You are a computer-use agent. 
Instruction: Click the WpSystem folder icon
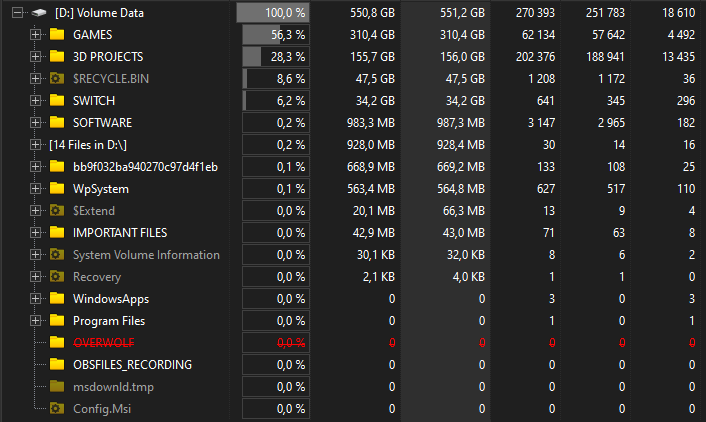pyautogui.click(x=57, y=188)
